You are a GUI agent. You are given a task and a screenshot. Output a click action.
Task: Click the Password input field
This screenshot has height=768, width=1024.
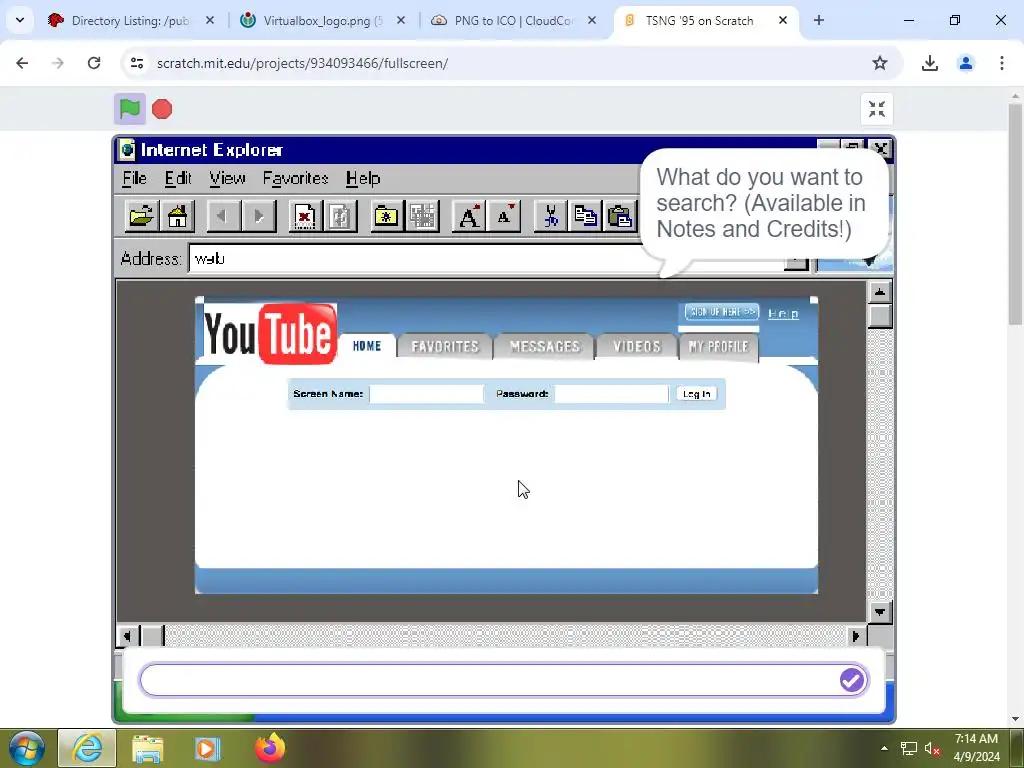click(x=611, y=394)
